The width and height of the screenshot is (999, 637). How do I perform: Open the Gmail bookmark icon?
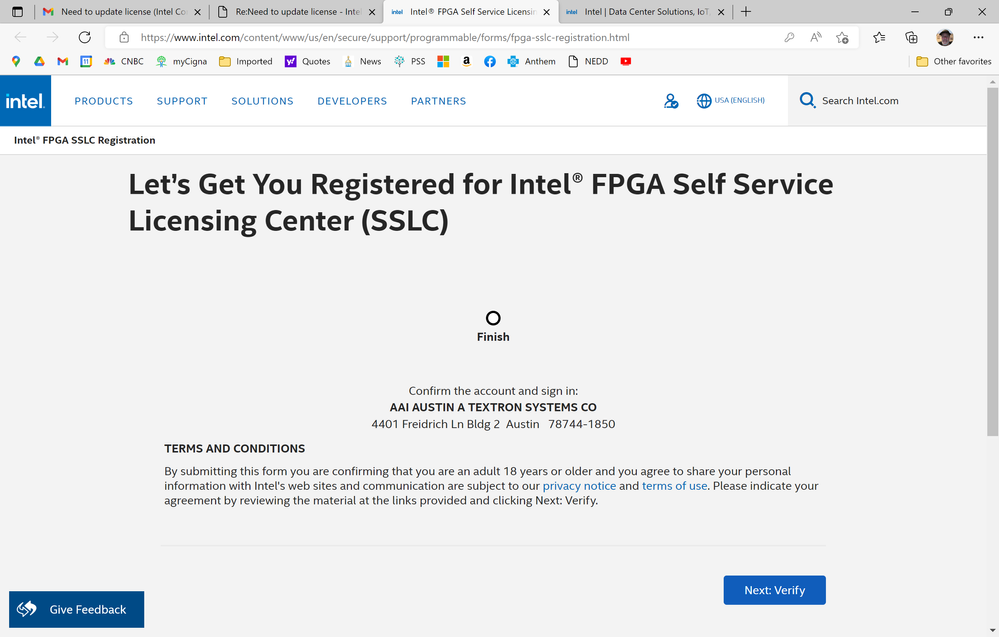63,61
